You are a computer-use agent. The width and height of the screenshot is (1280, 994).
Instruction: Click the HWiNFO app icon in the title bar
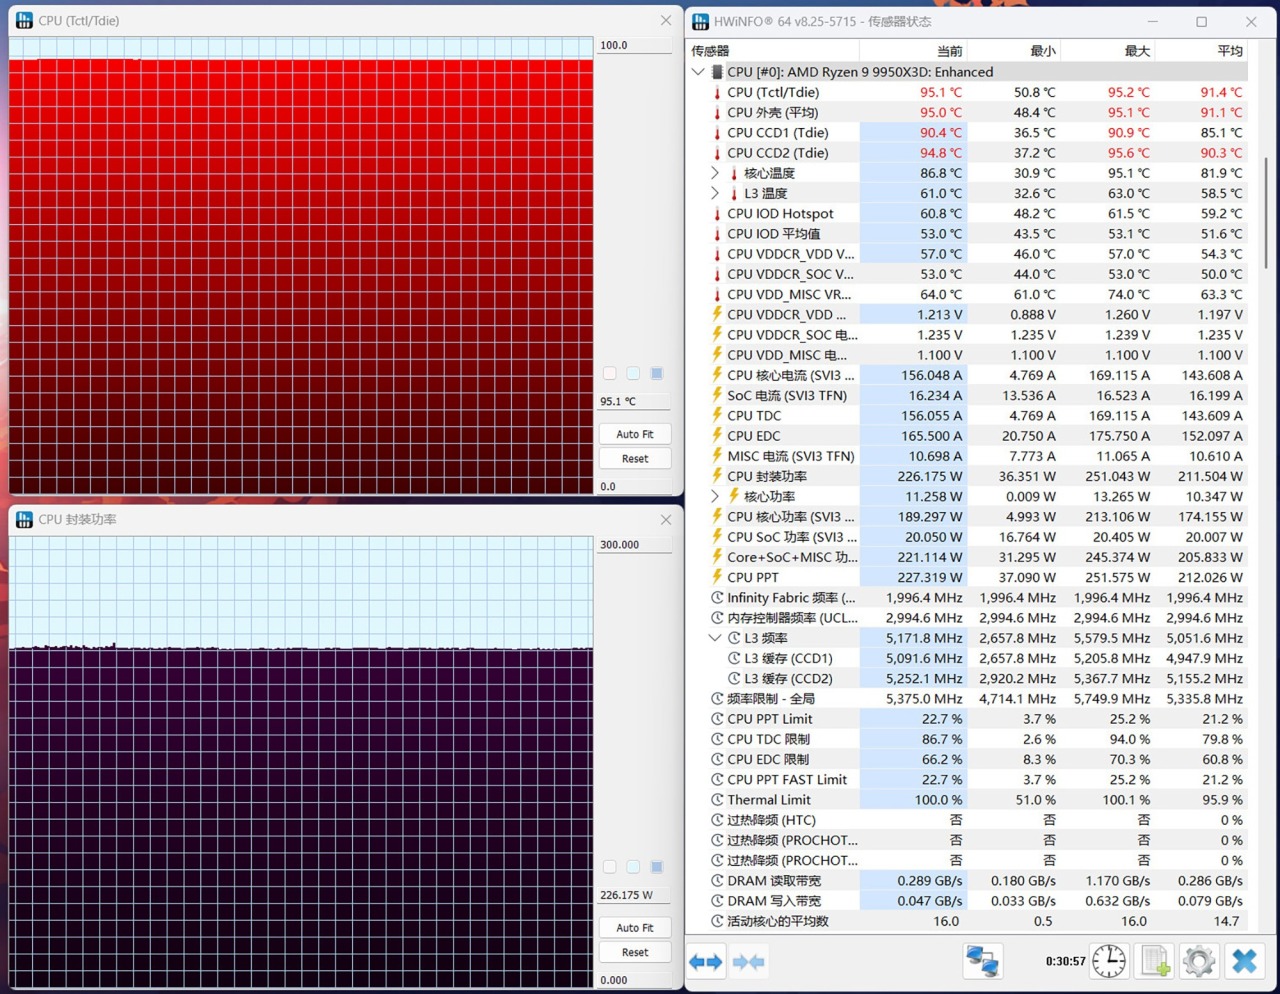[700, 21]
